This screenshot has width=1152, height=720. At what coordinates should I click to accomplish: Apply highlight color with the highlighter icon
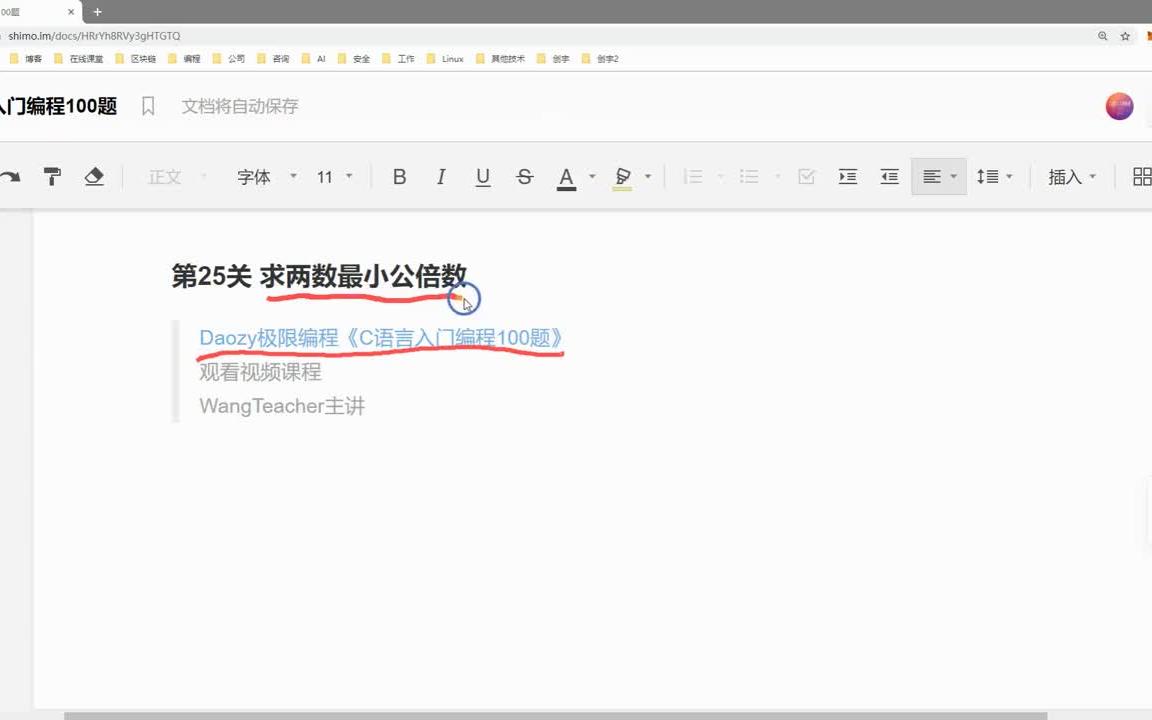[622, 177]
